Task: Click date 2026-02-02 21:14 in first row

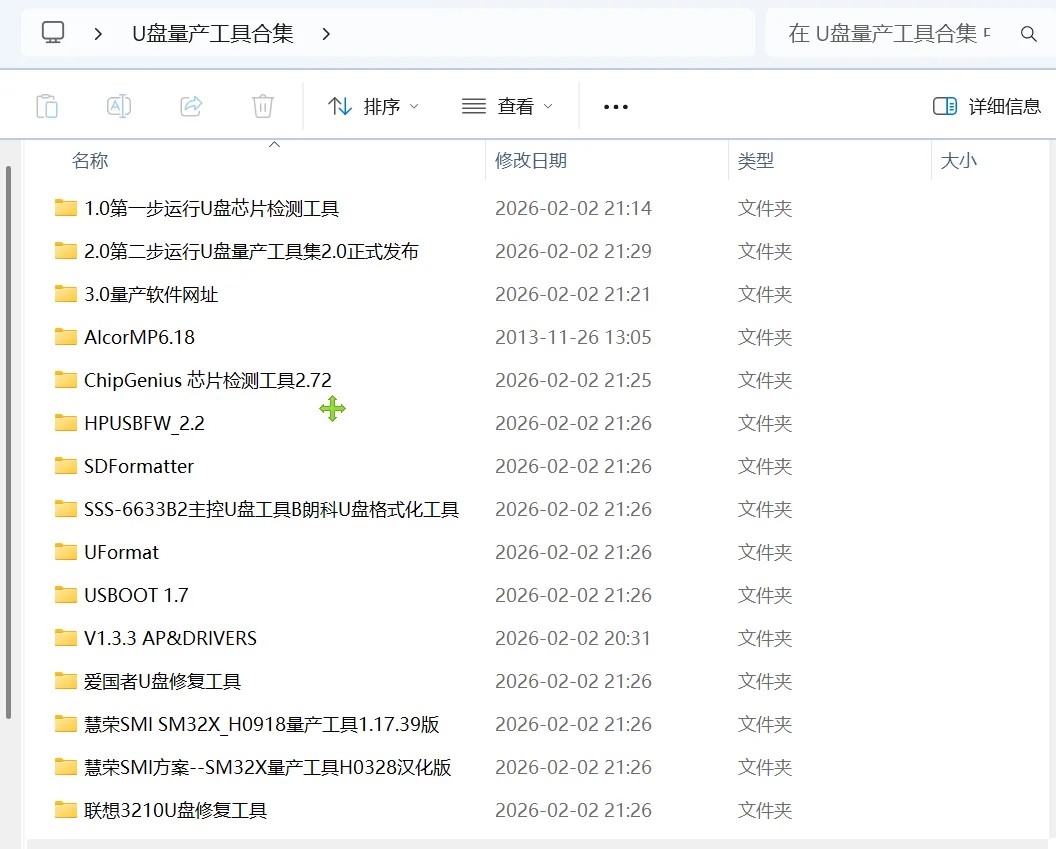Action: (573, 209)
